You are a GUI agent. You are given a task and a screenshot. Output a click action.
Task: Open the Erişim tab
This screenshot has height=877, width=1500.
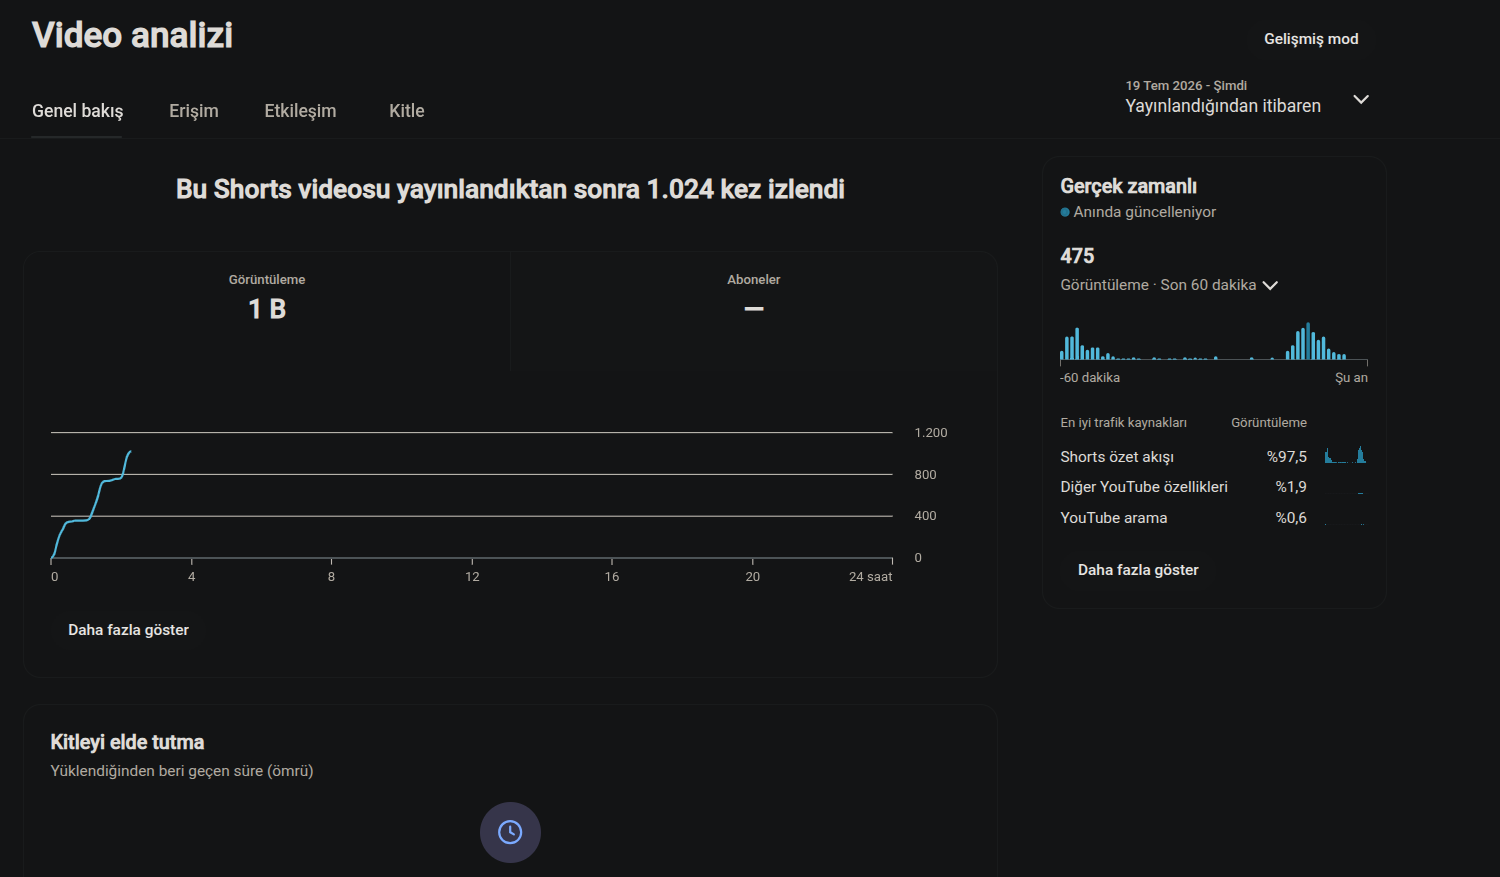point(194,111)
